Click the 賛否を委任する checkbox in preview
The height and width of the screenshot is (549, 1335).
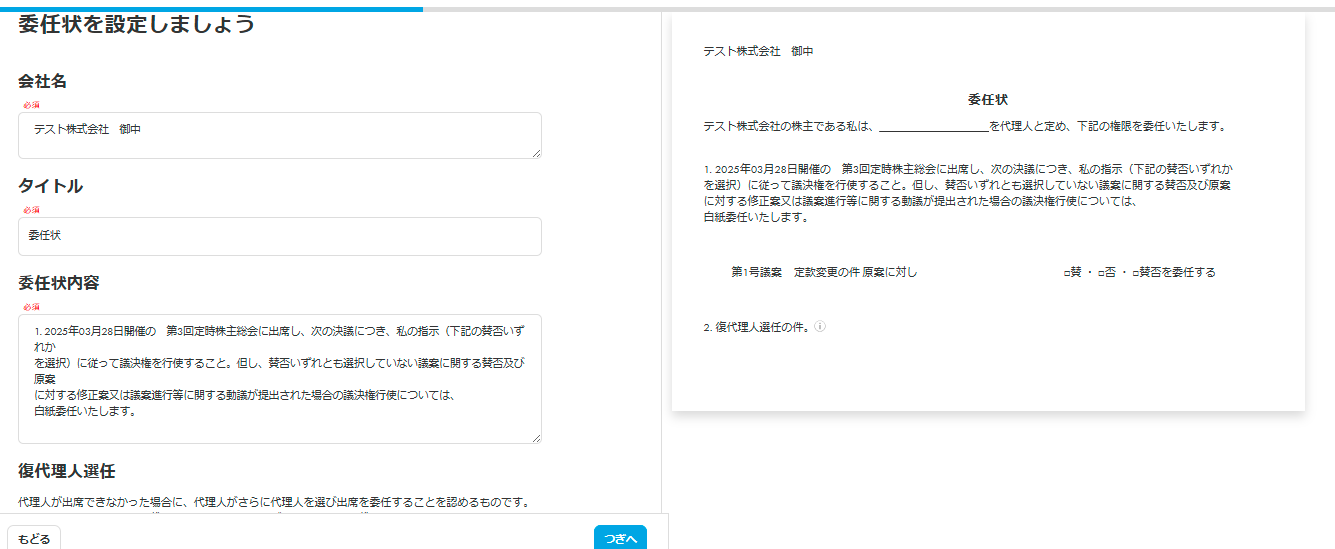pos(1136,273)
